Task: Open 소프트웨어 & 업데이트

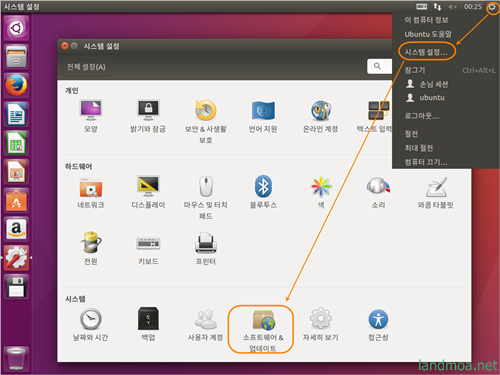Action: 263,330
